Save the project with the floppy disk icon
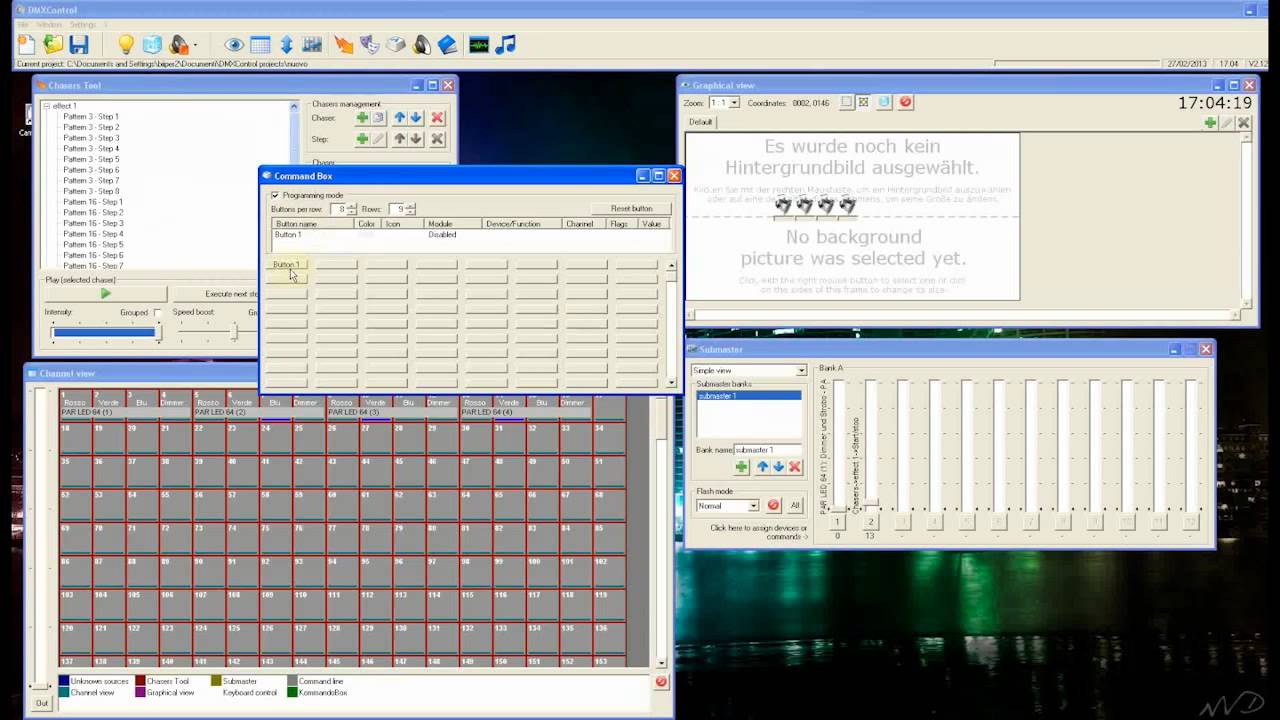The height and width of the screenshot is (720, 1280). 79,44
